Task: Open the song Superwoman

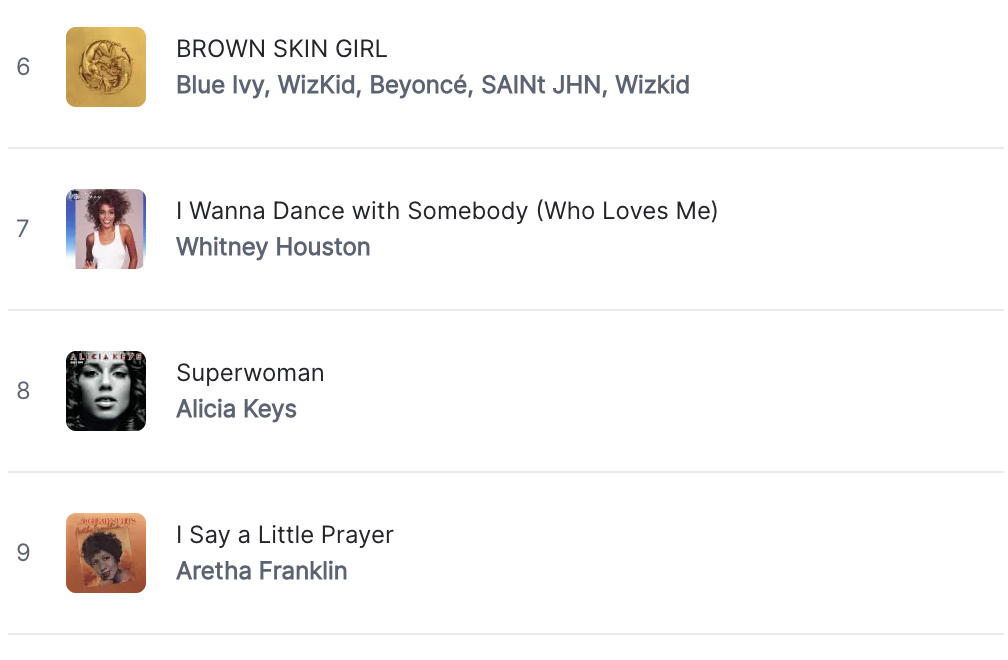Action: click(250, 373)
